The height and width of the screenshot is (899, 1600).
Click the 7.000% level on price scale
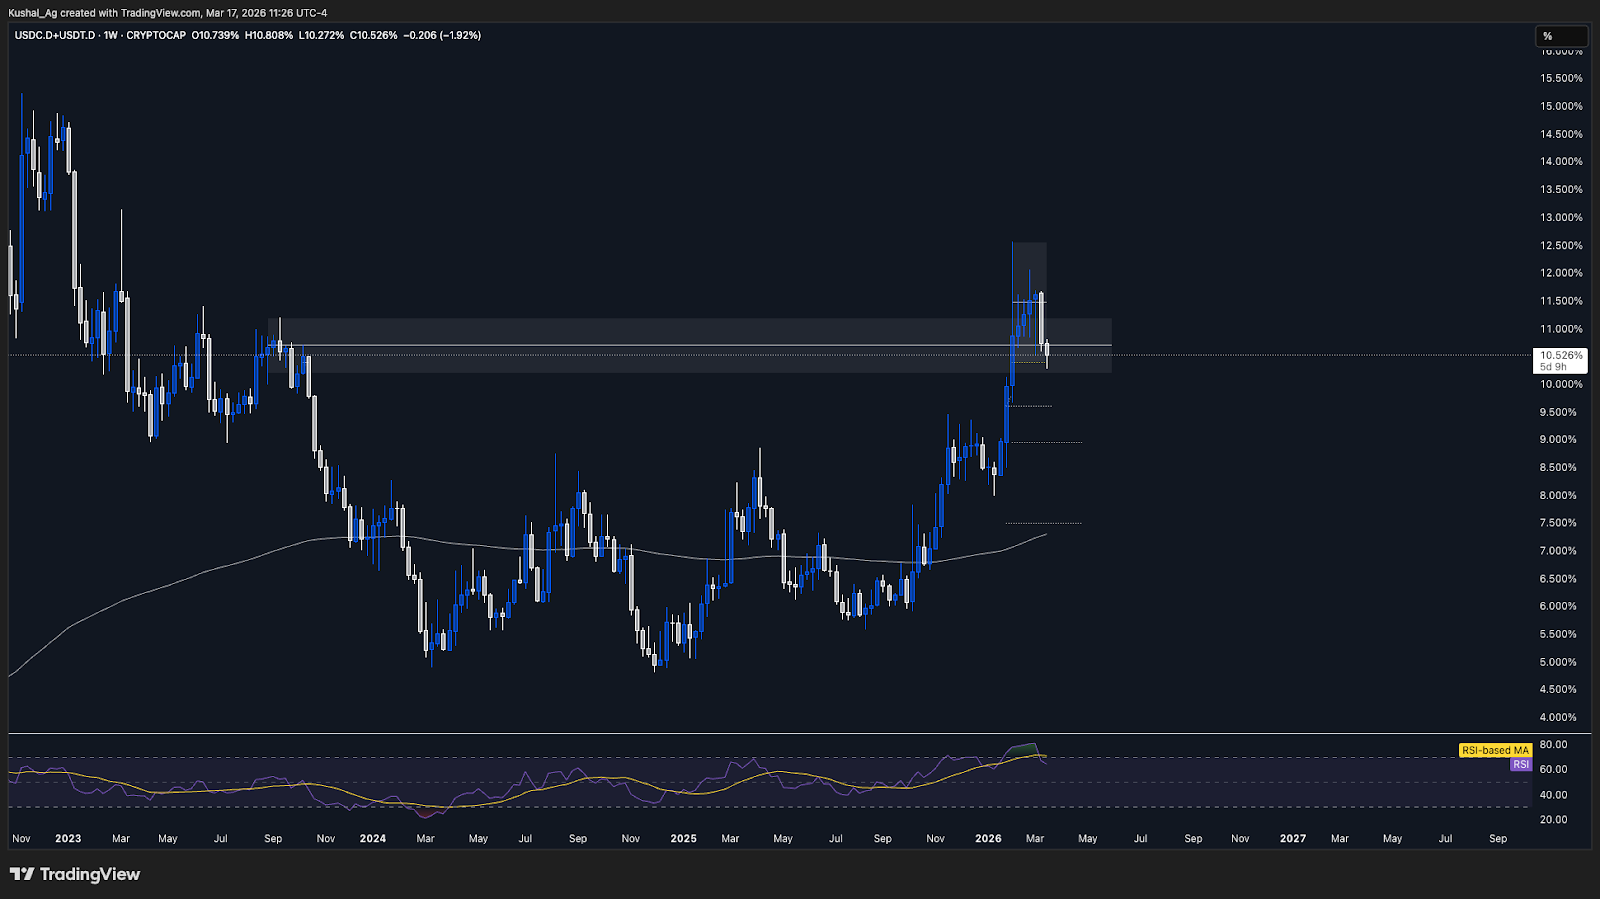click(x=1561, y=551)
